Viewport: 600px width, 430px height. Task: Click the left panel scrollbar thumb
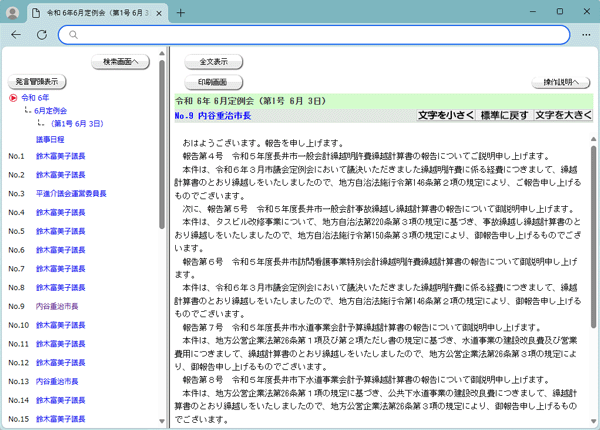pyautogui.click(x=162, y=145)
